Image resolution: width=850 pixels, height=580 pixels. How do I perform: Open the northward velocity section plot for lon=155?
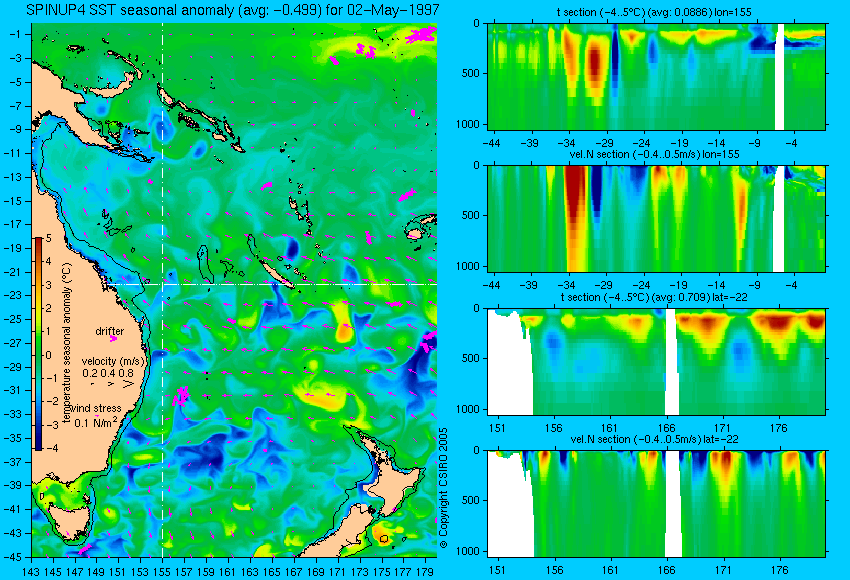pos(656,218)
